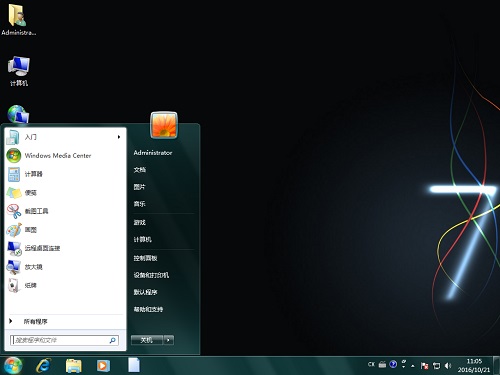This screenshot has height=375, width=500.
Task: Open the Administrator personal folder link
Action: [153, 153]
